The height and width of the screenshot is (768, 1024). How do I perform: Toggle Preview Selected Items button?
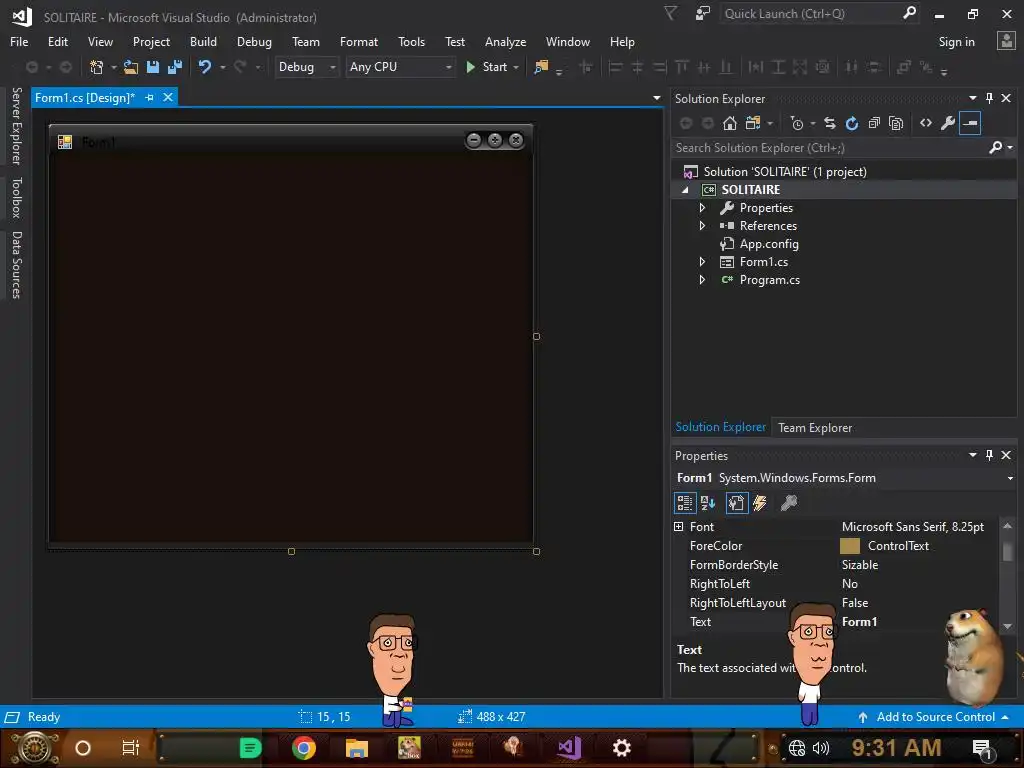click(x=970, y=123)
